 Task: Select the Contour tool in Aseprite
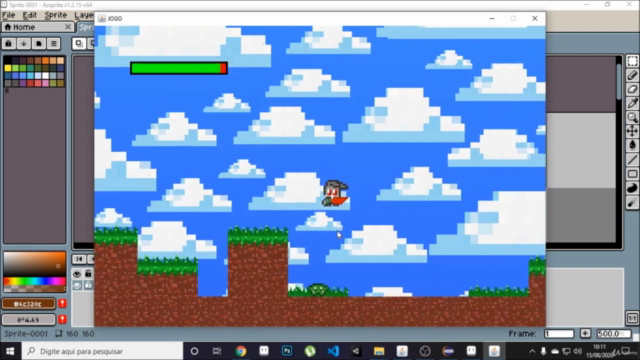632,188
